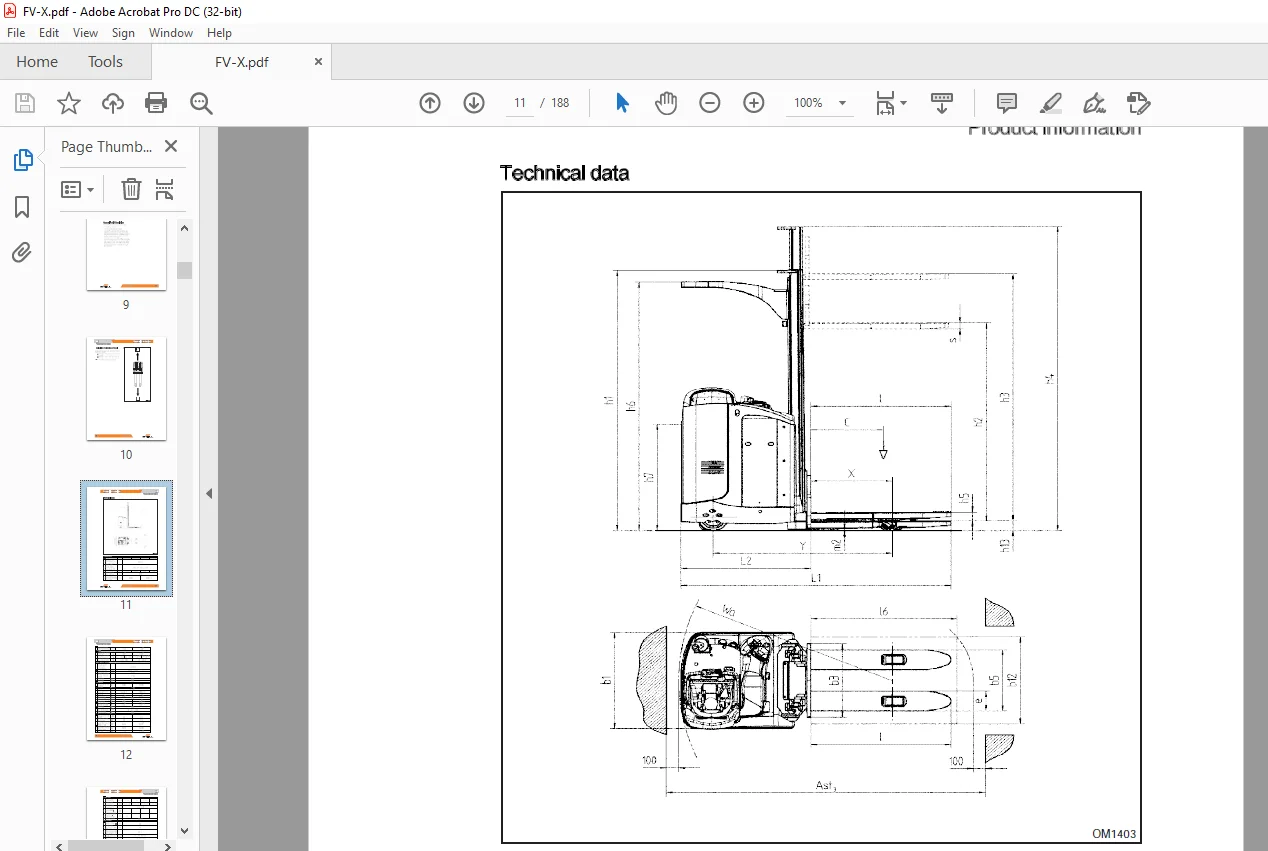Click the page number field
This screenshot has height=851, width=1268.
[520, 103]
